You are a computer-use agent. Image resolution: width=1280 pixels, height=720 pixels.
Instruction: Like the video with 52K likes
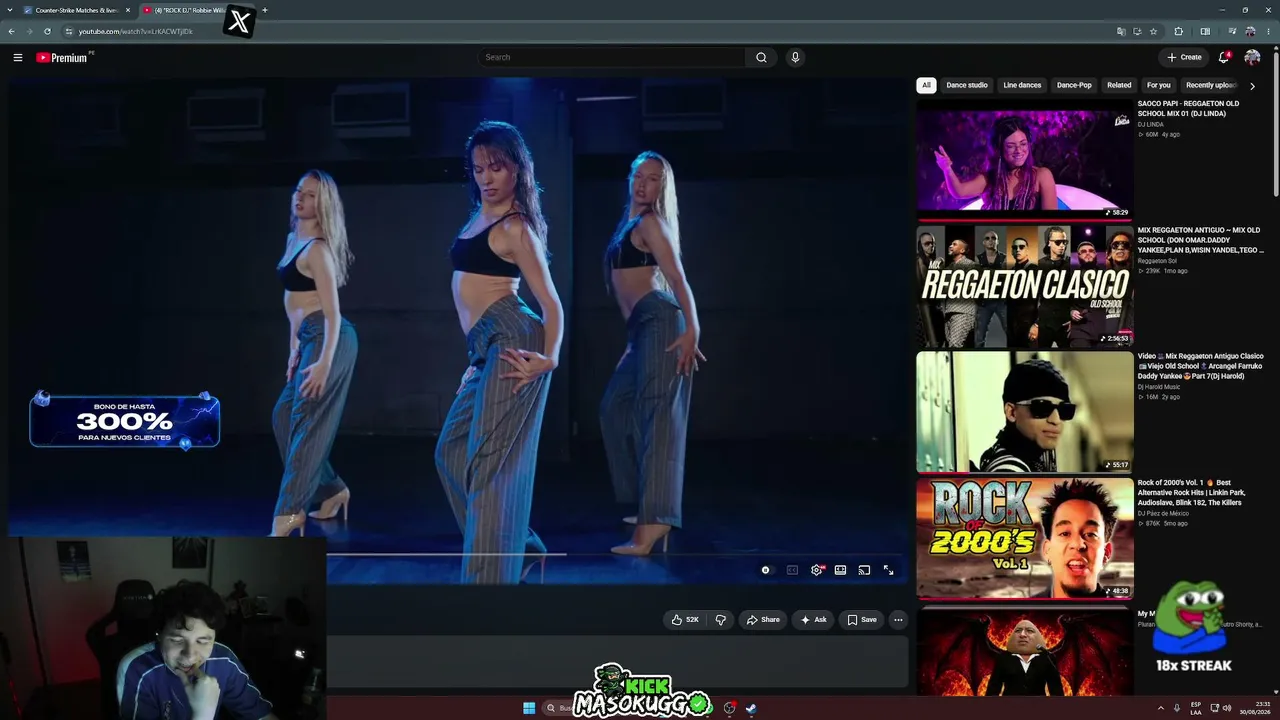pyautogui.click(x=685, y=620)
